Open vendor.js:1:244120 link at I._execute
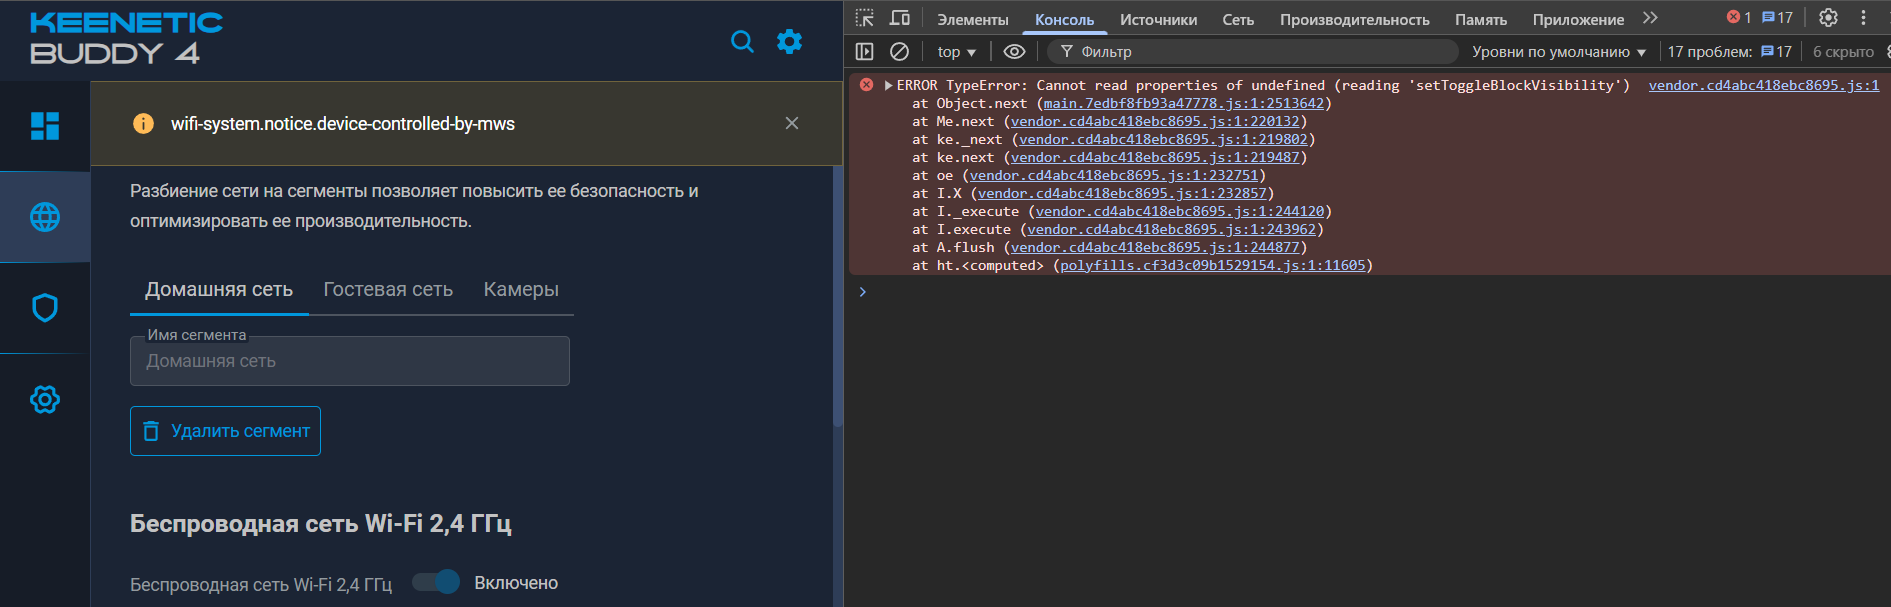 point(1180,211)
